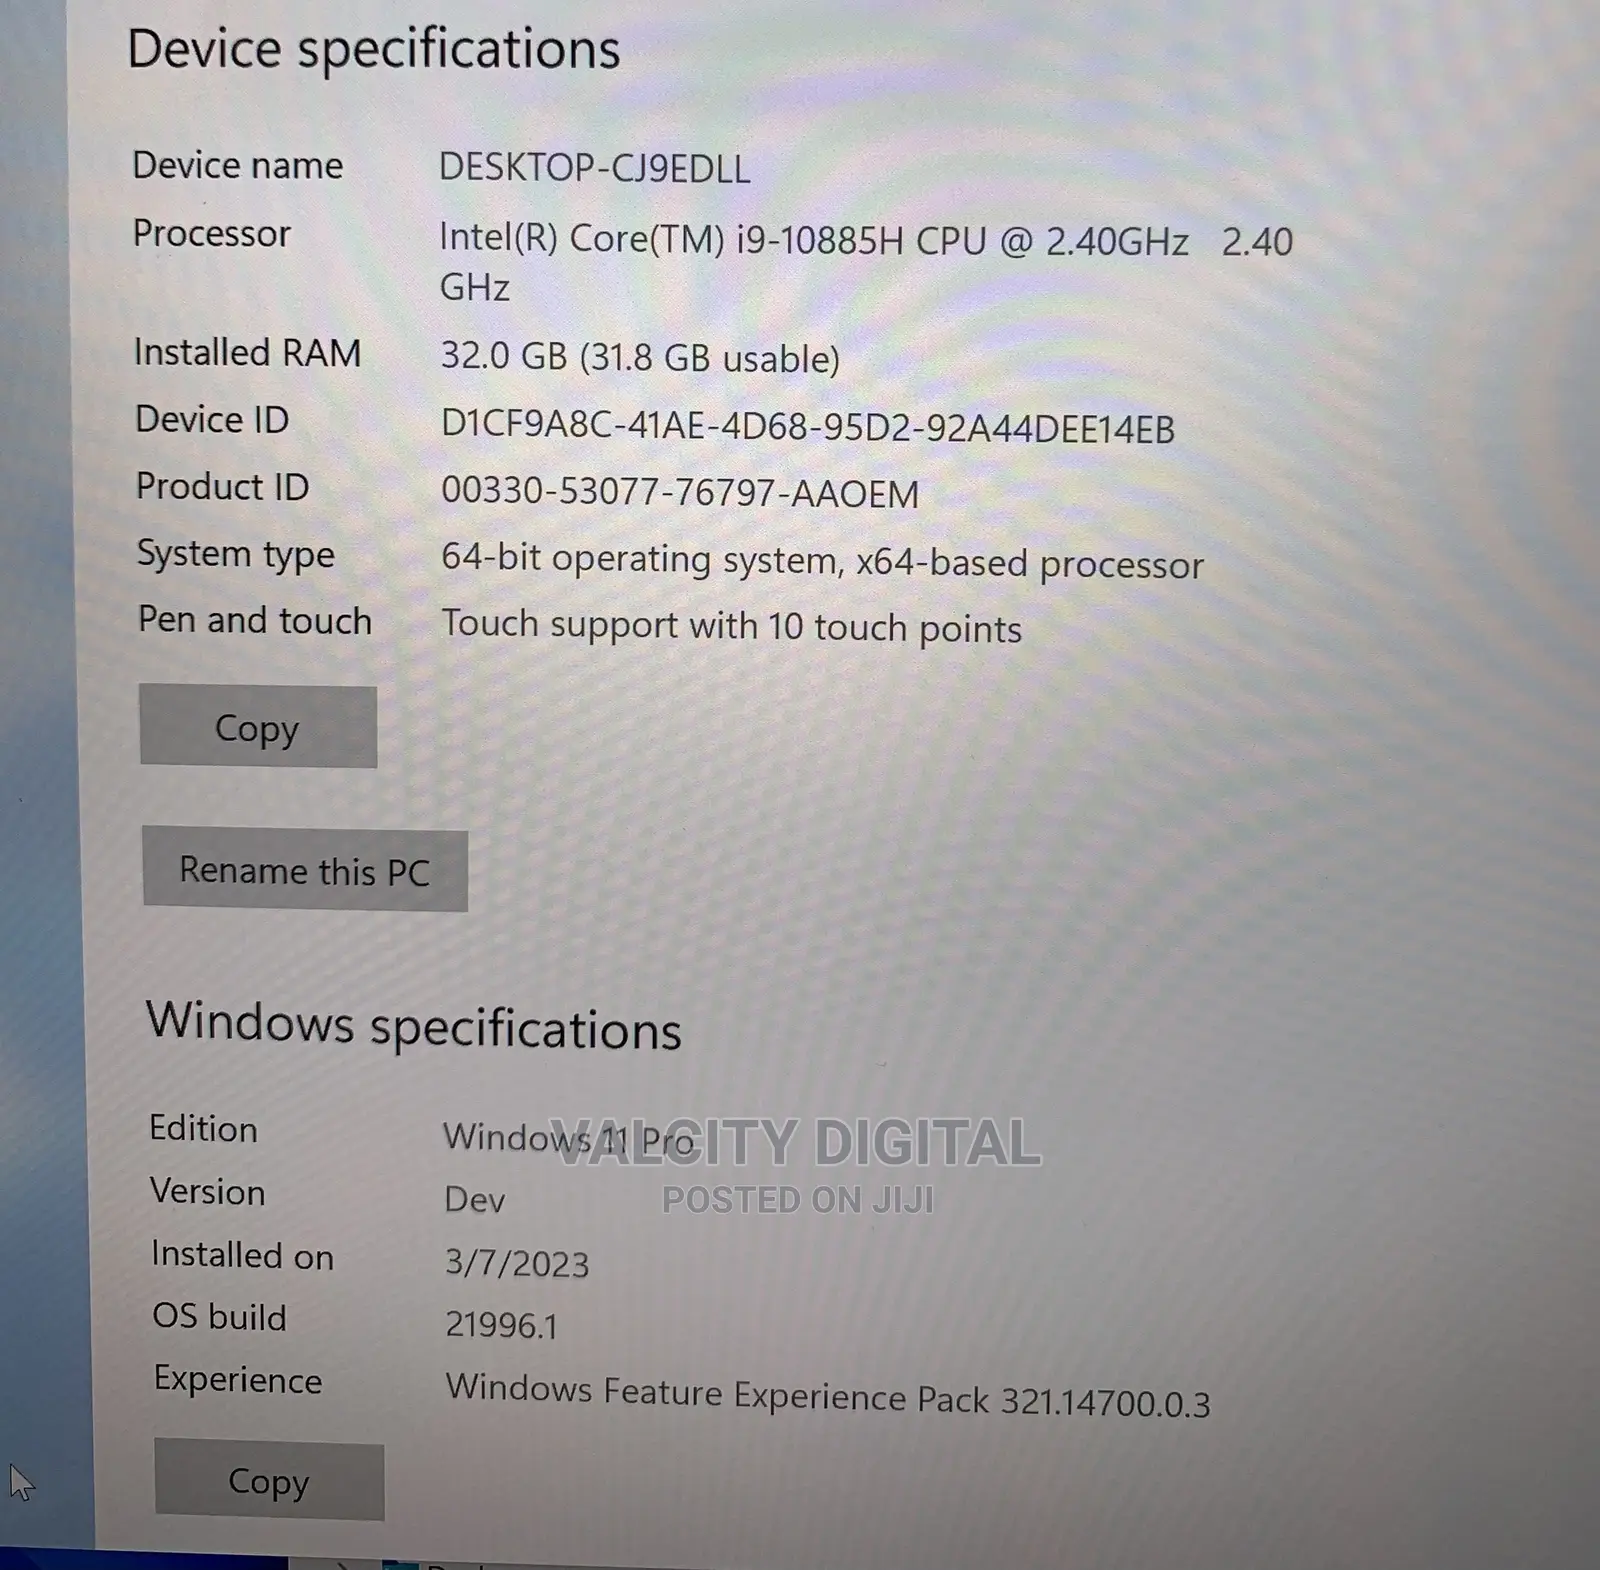
Task: Click the Device name label
Action: (x=238, y=165)
